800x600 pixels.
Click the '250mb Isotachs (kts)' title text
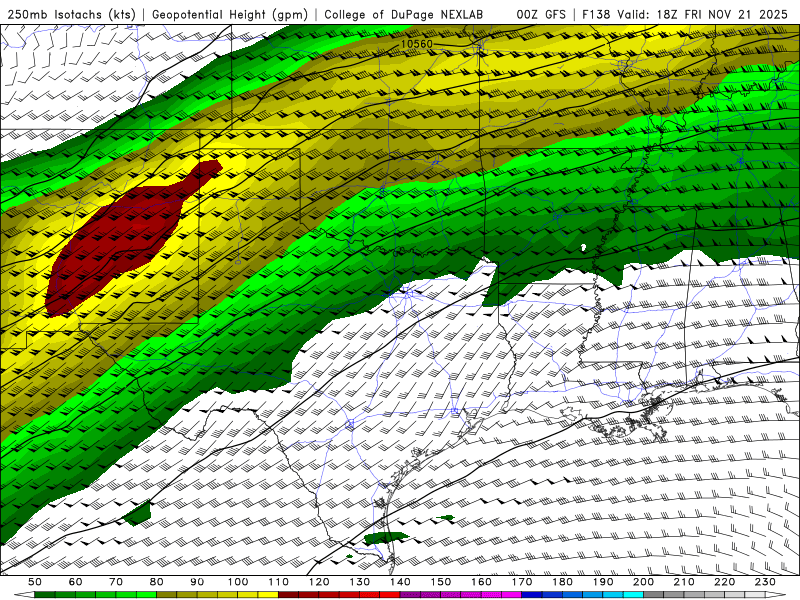point(71,14)
